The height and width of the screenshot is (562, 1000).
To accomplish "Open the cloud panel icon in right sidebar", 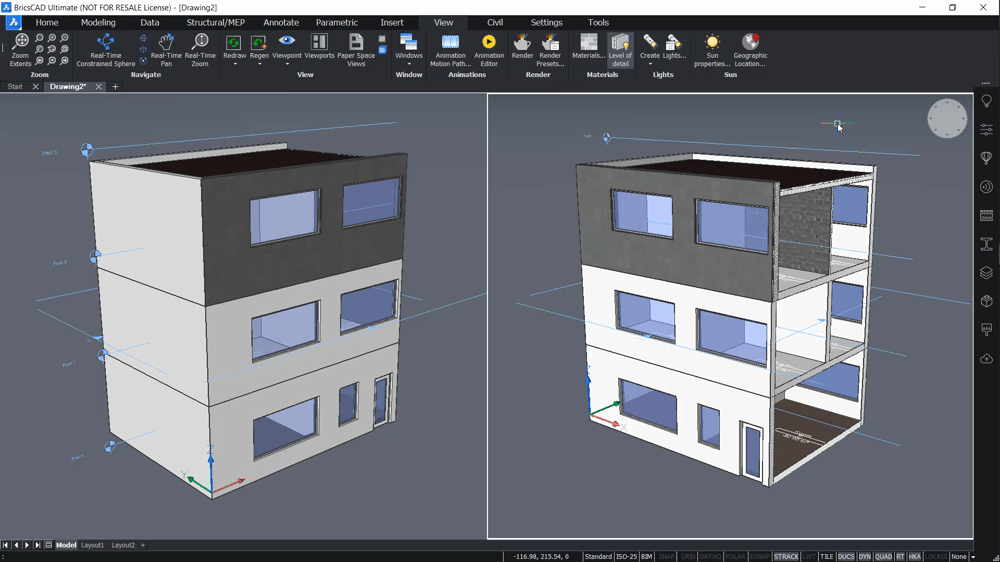I will (987, 359).
